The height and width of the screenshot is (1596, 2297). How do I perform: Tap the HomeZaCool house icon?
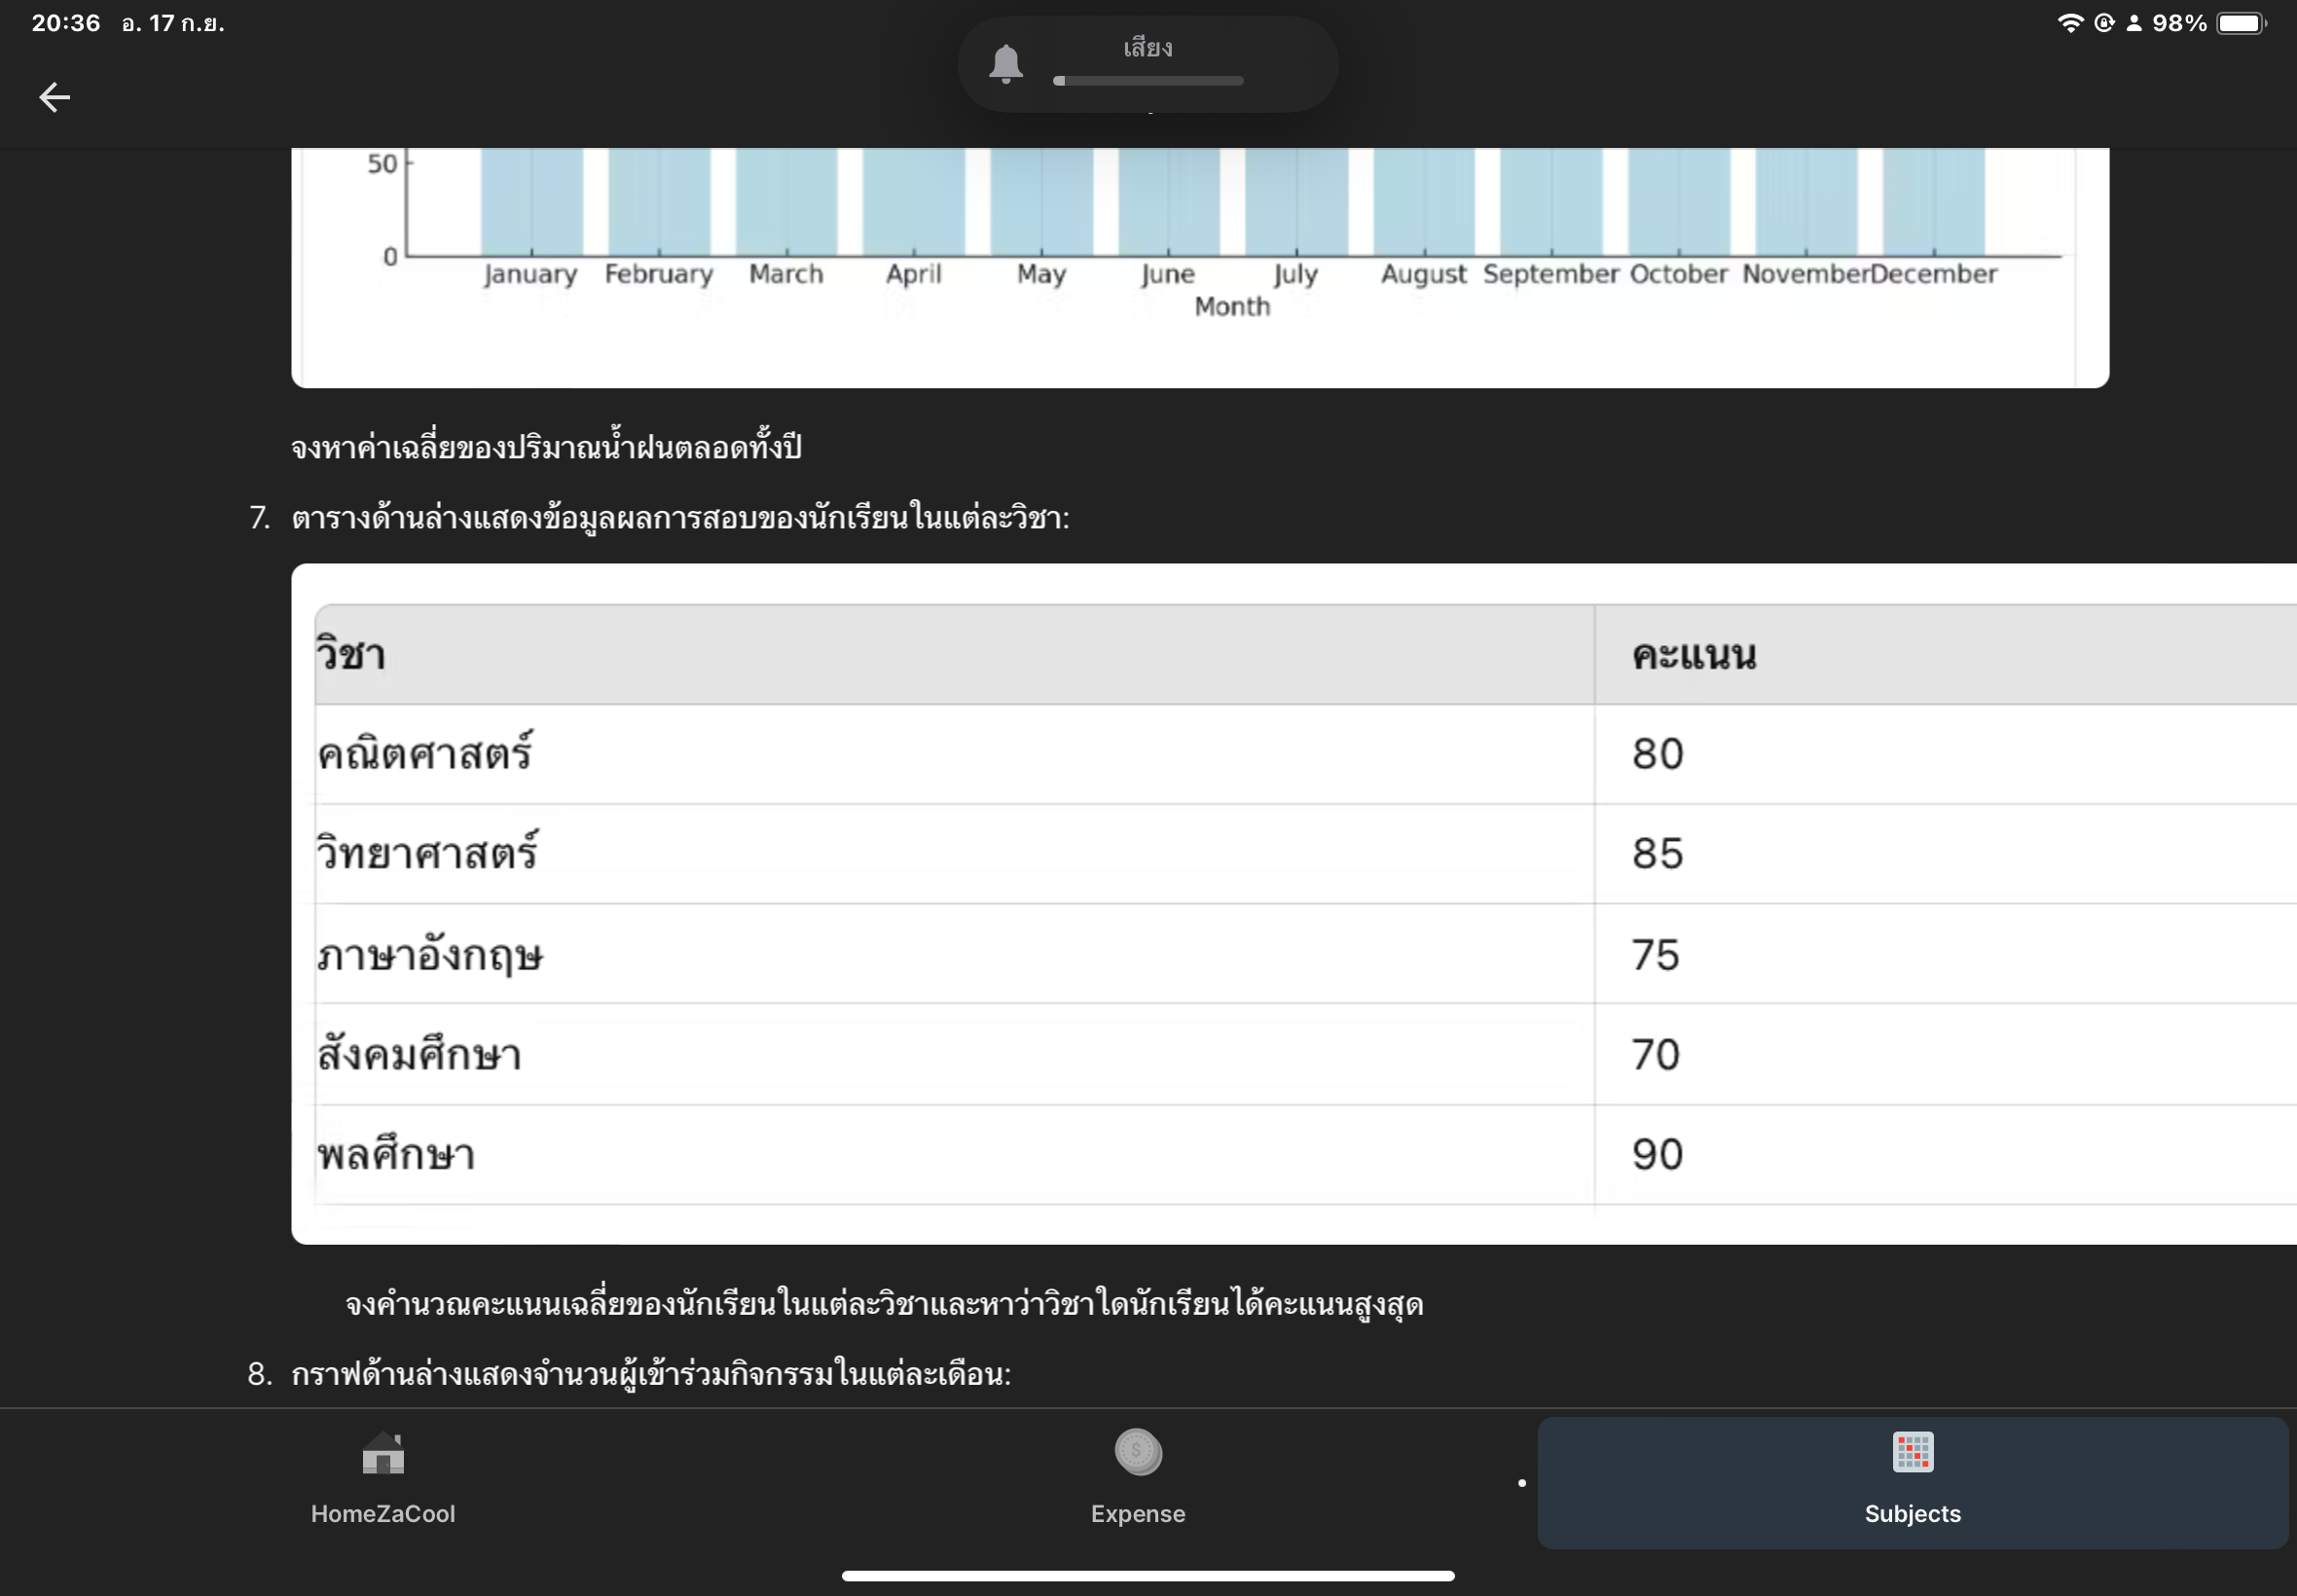pos(383,1453)
